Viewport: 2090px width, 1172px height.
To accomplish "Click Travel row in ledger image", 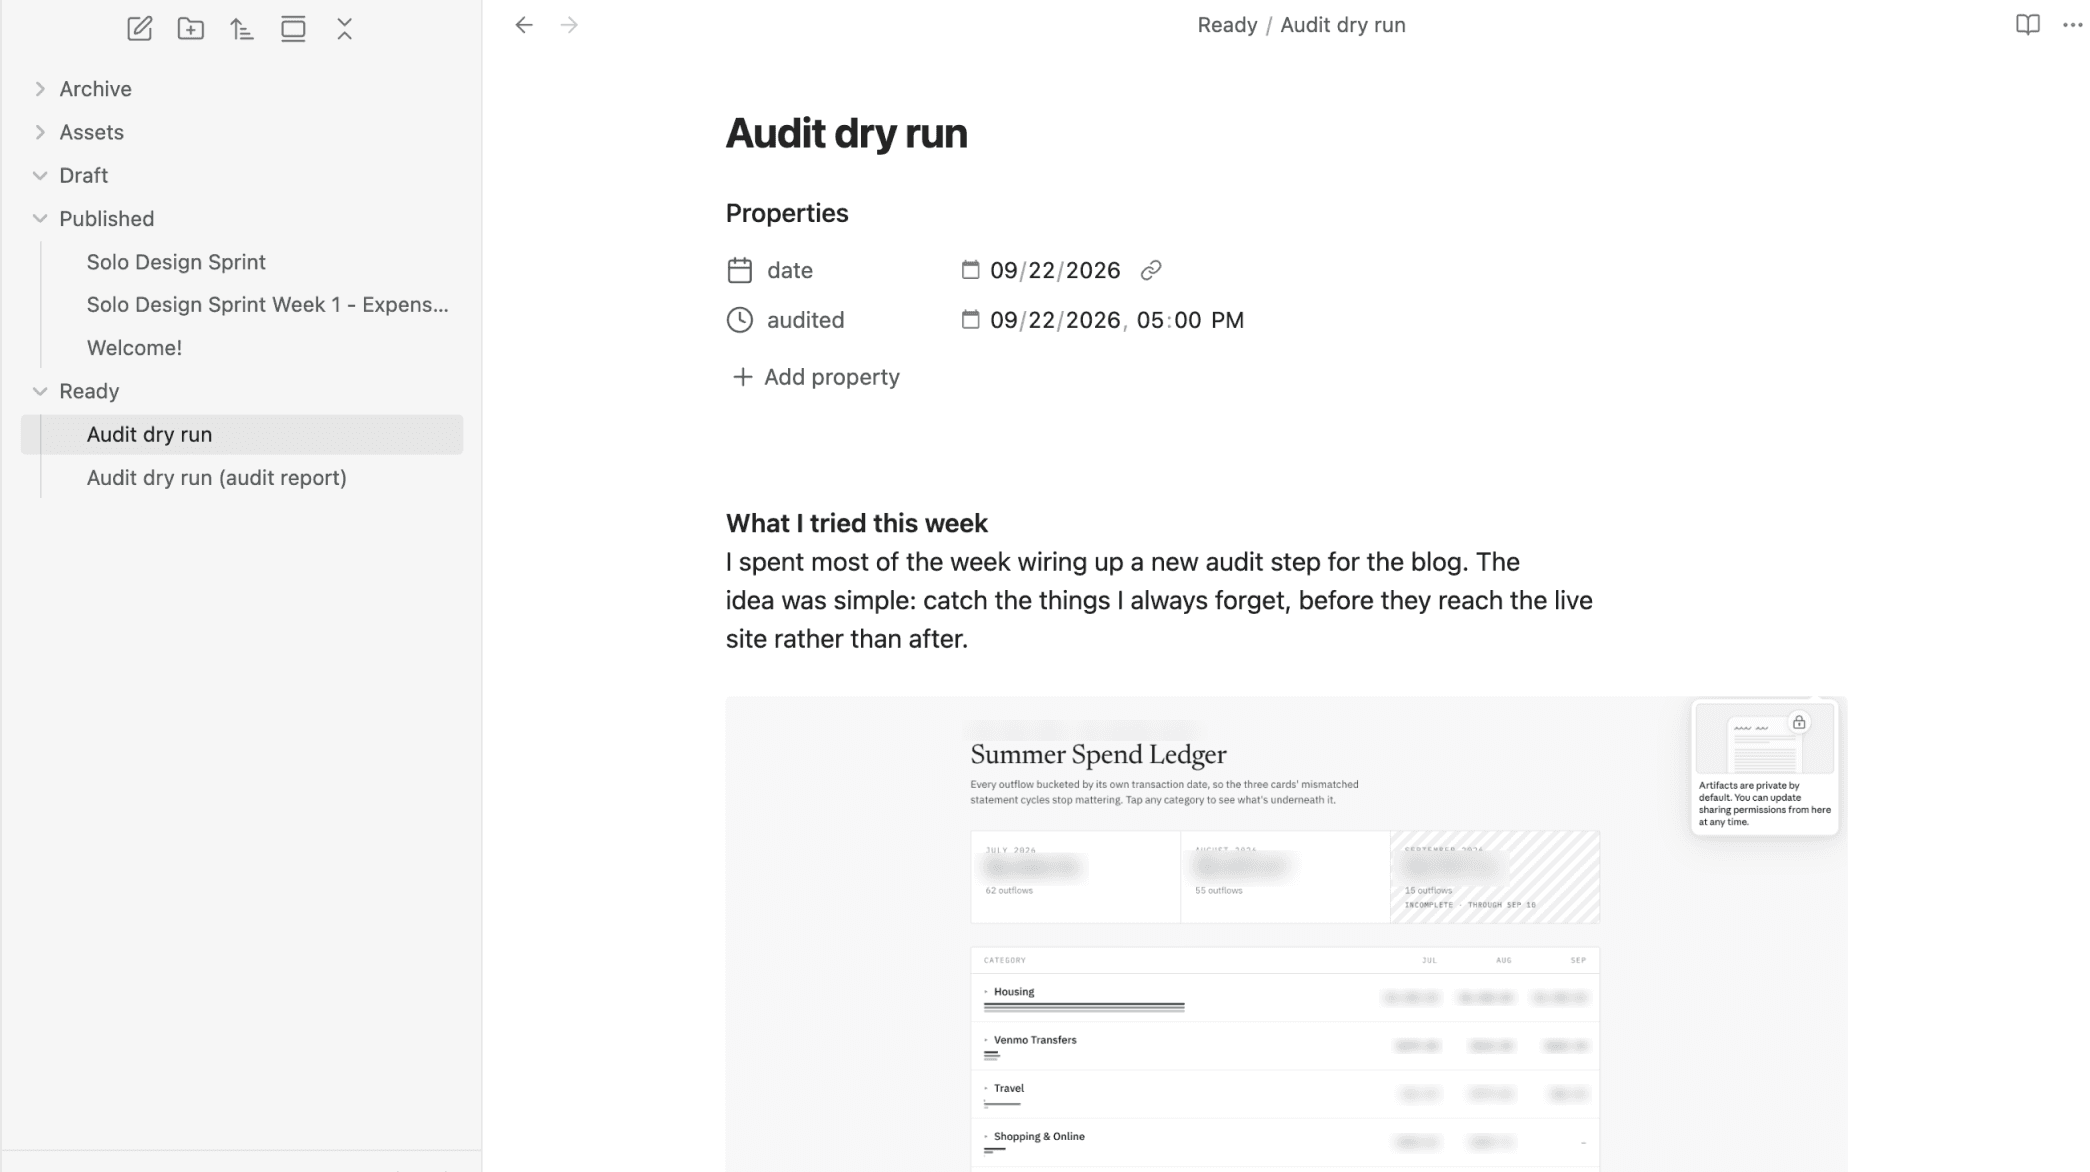I will pyautogui.click(x=1285, y=1094).
